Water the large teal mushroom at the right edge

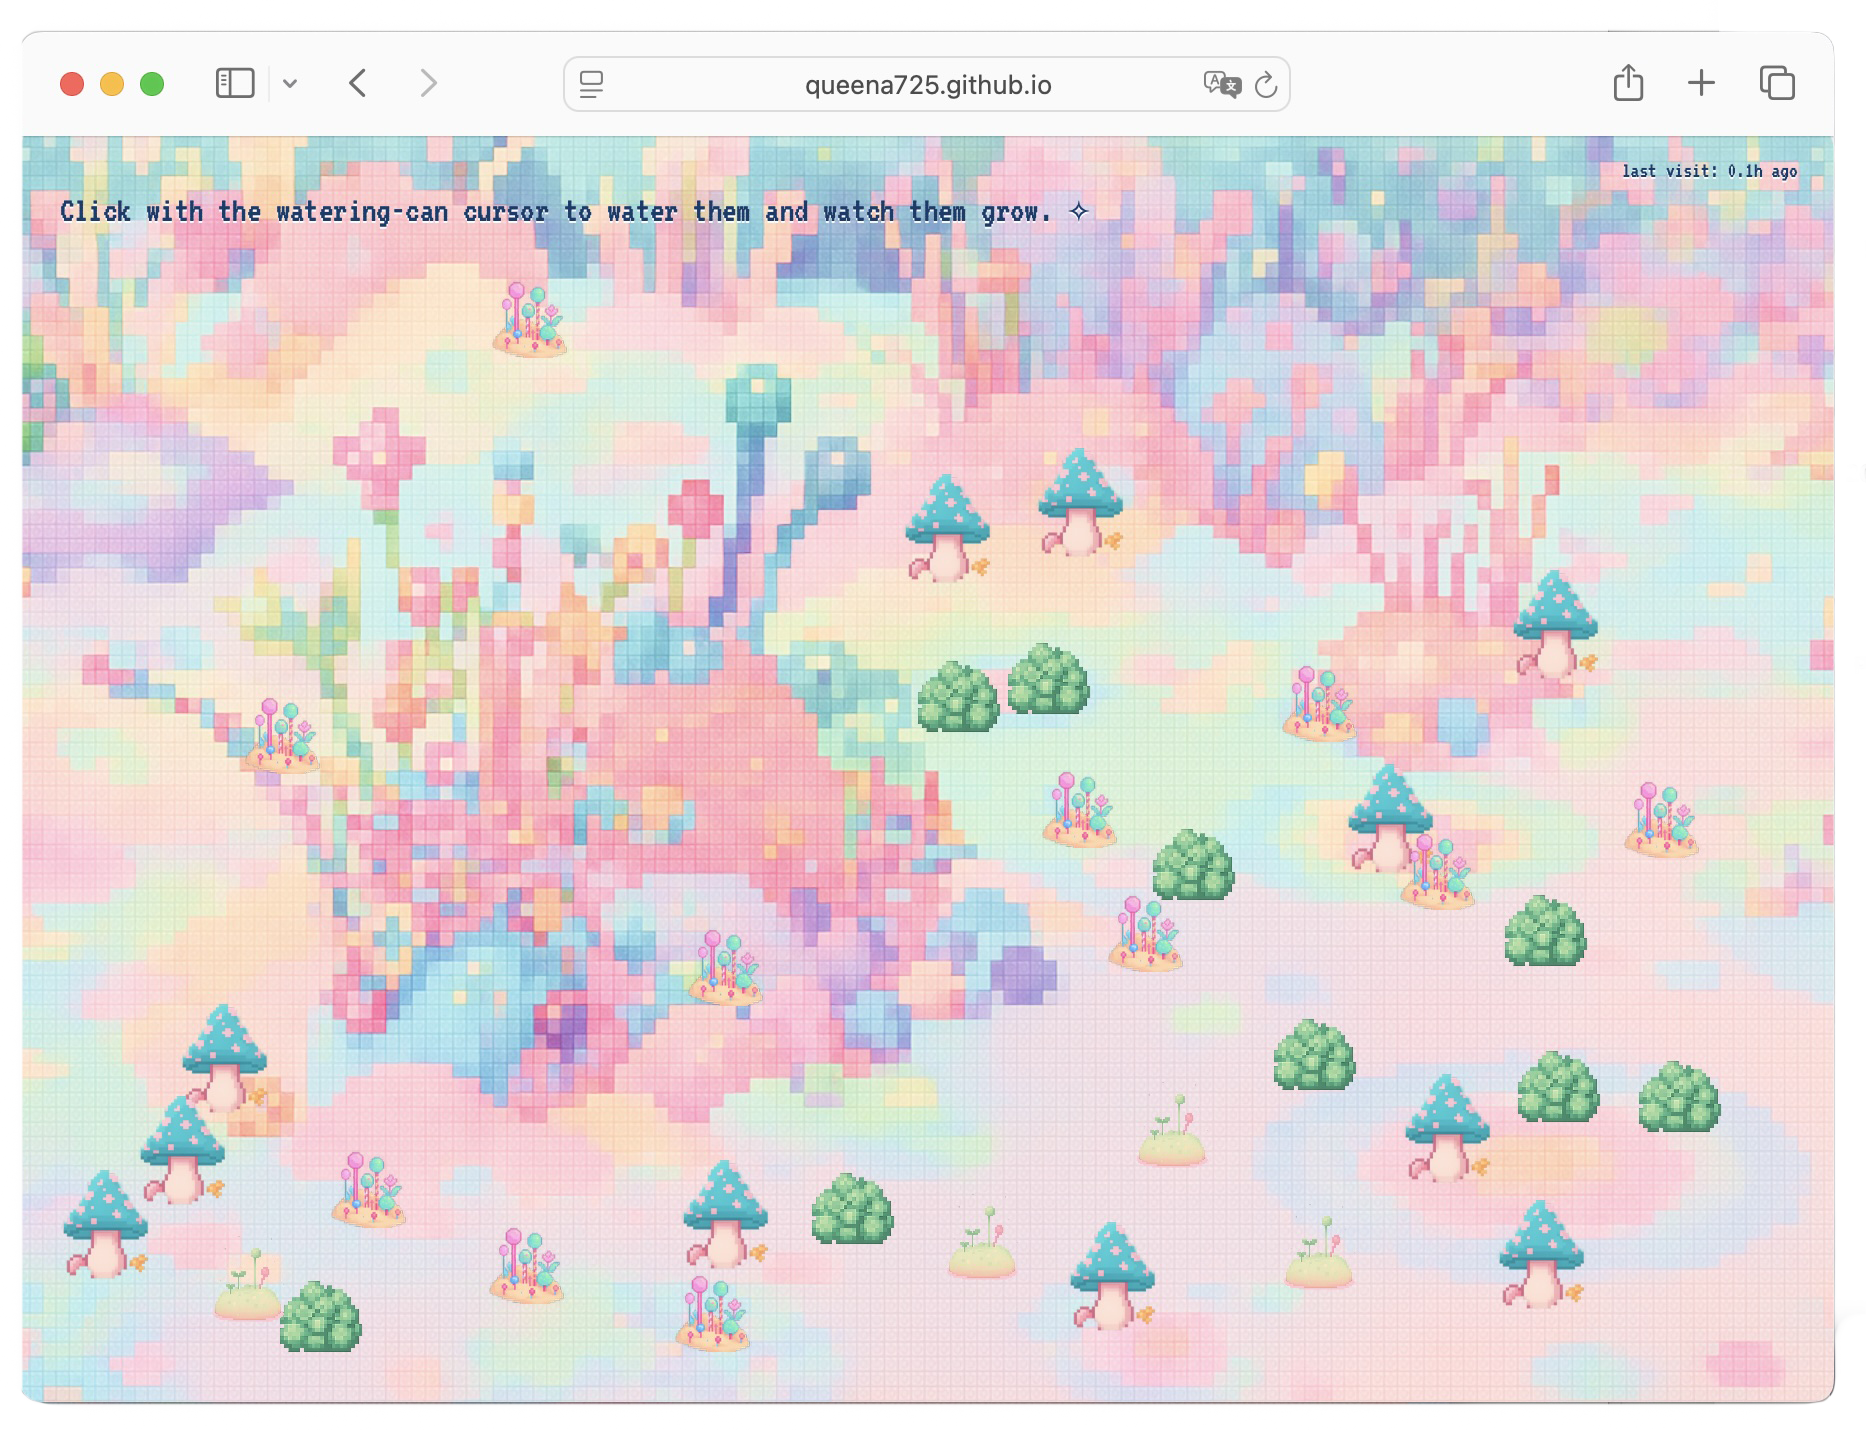(1557, 630)
